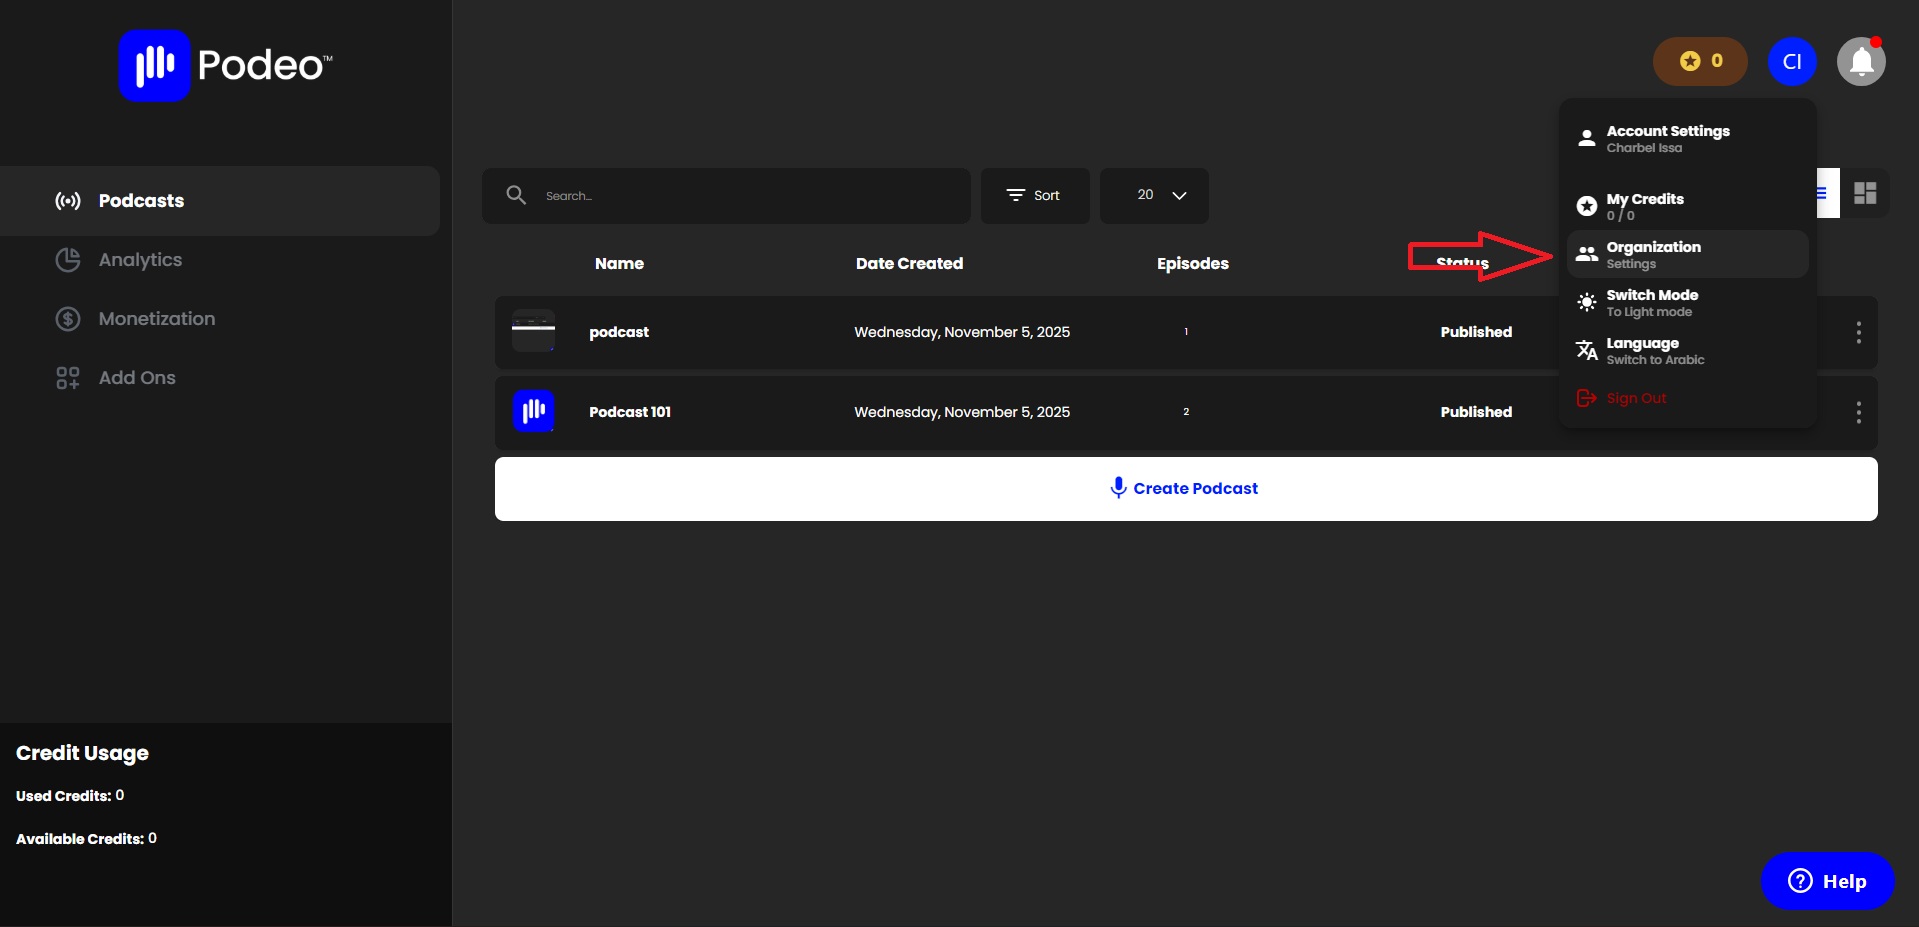Click Sign Out
Image resolution: width=1919 pixels, height=927 pixels.
(x=1636, y=398)
